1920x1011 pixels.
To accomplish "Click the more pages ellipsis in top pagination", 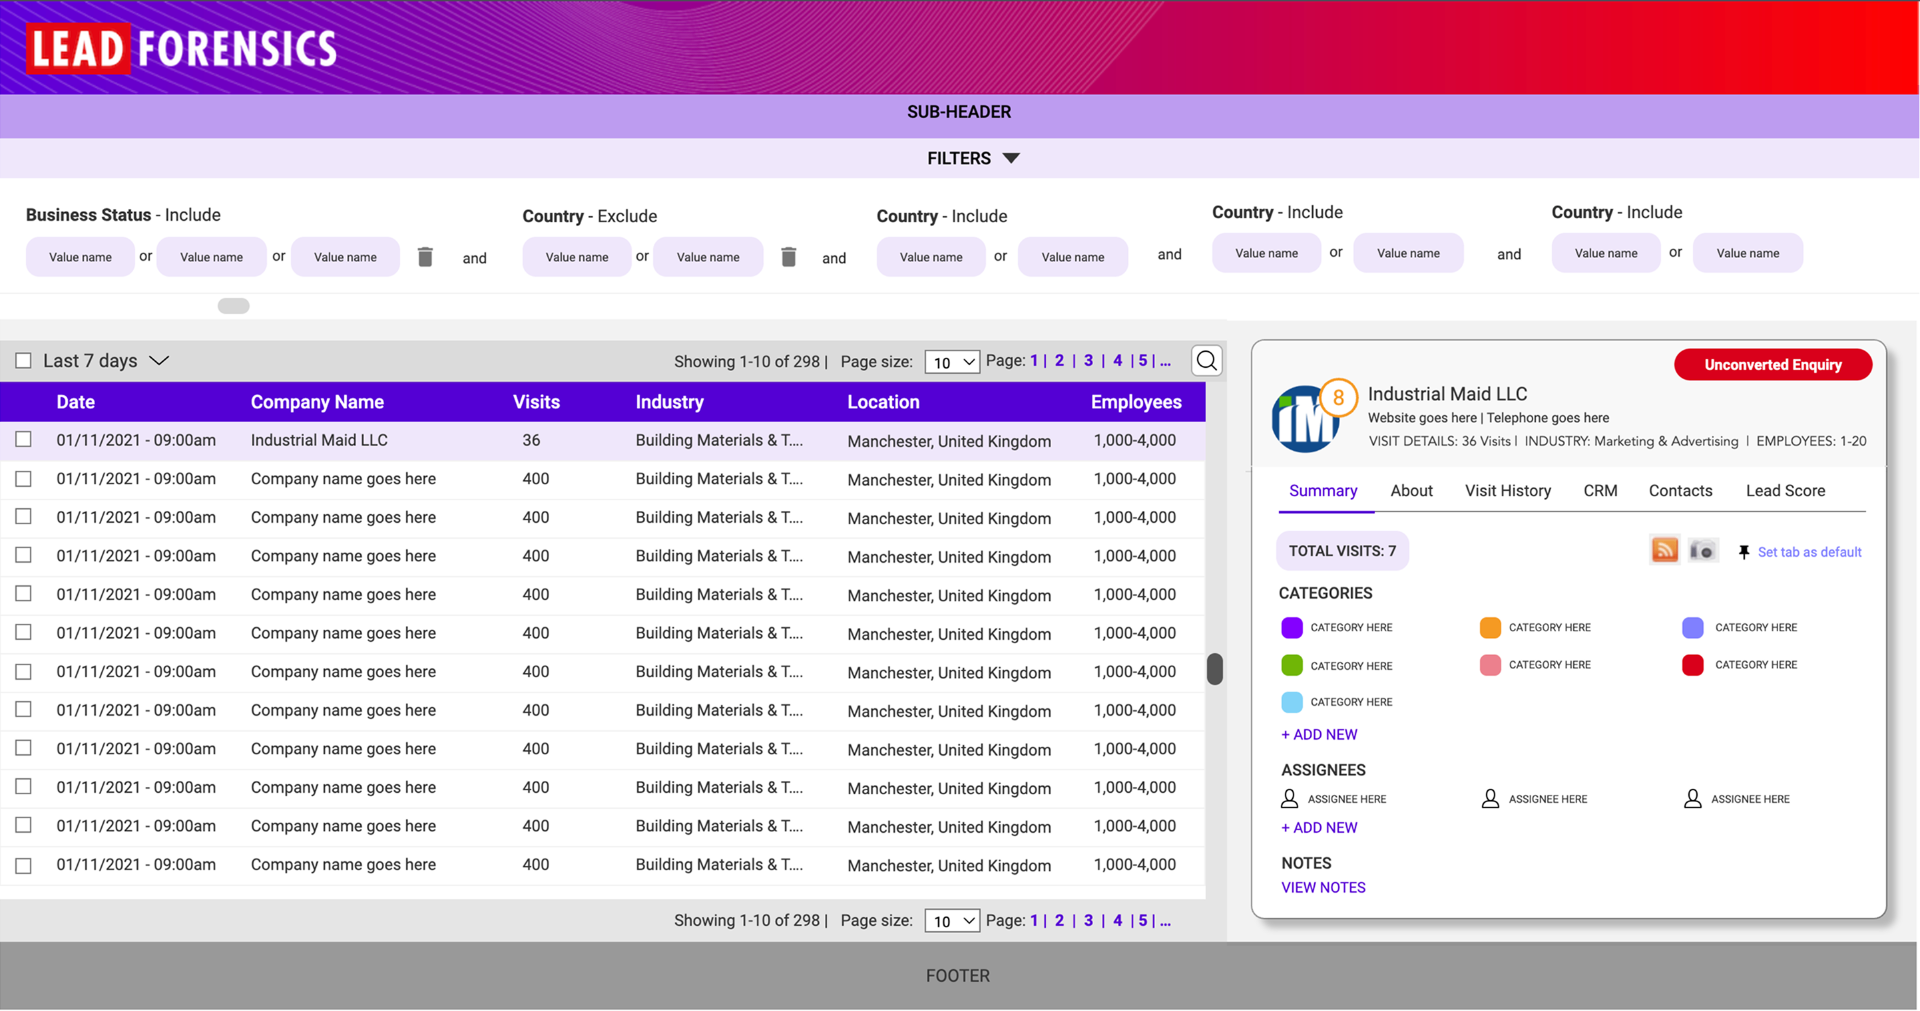I will (x=1165, y=361).
